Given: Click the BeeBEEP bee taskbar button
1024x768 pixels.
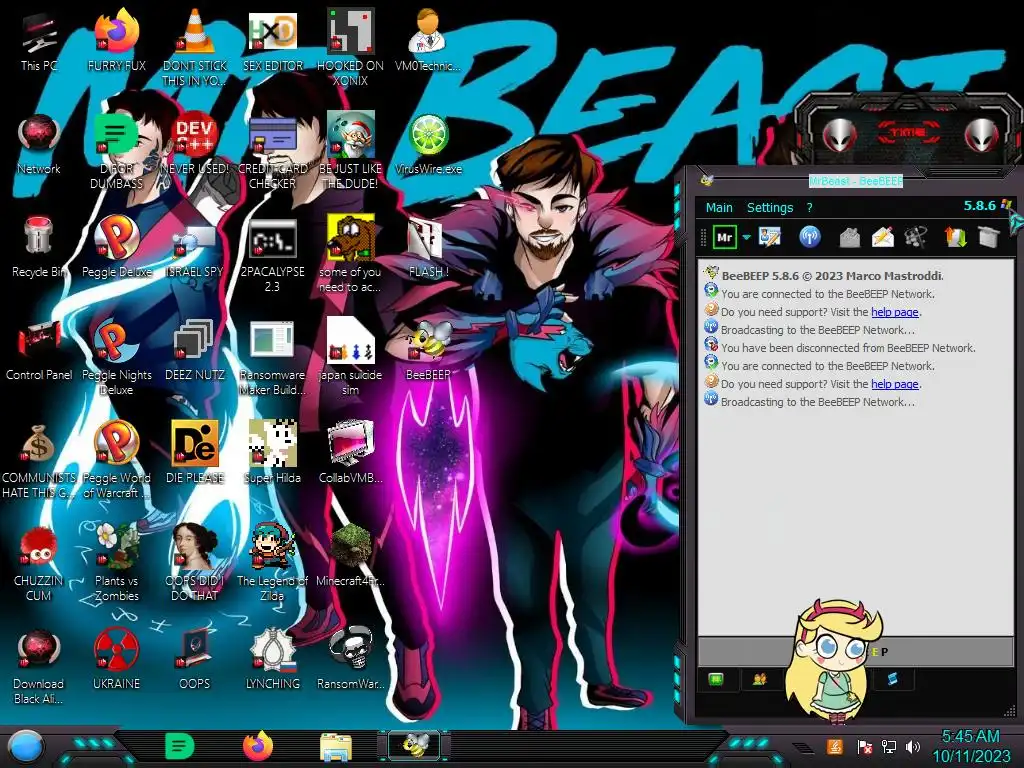Looking at the screenshot, I should pyautogui.click(x=414, y=746).
